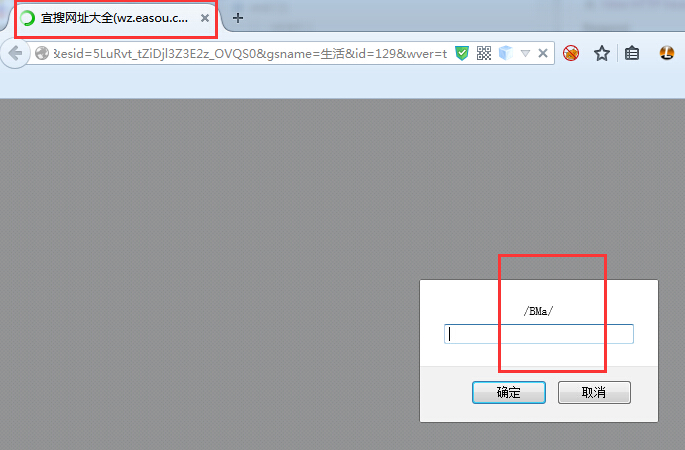Cancel the dialog with 取消
The width and height of the screenshot is (685, 450).
[594, 392]
